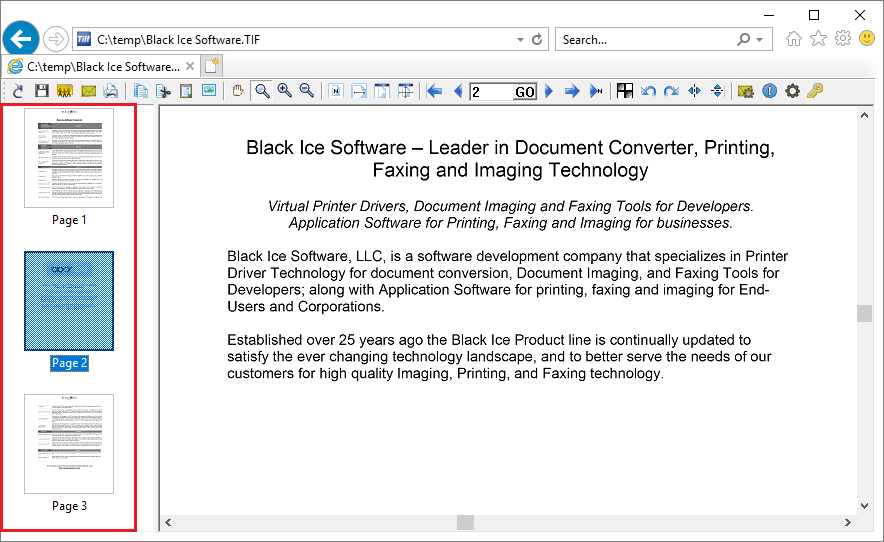Click the Save floppy disk icon
884x542 pixels.
point(42,91)
